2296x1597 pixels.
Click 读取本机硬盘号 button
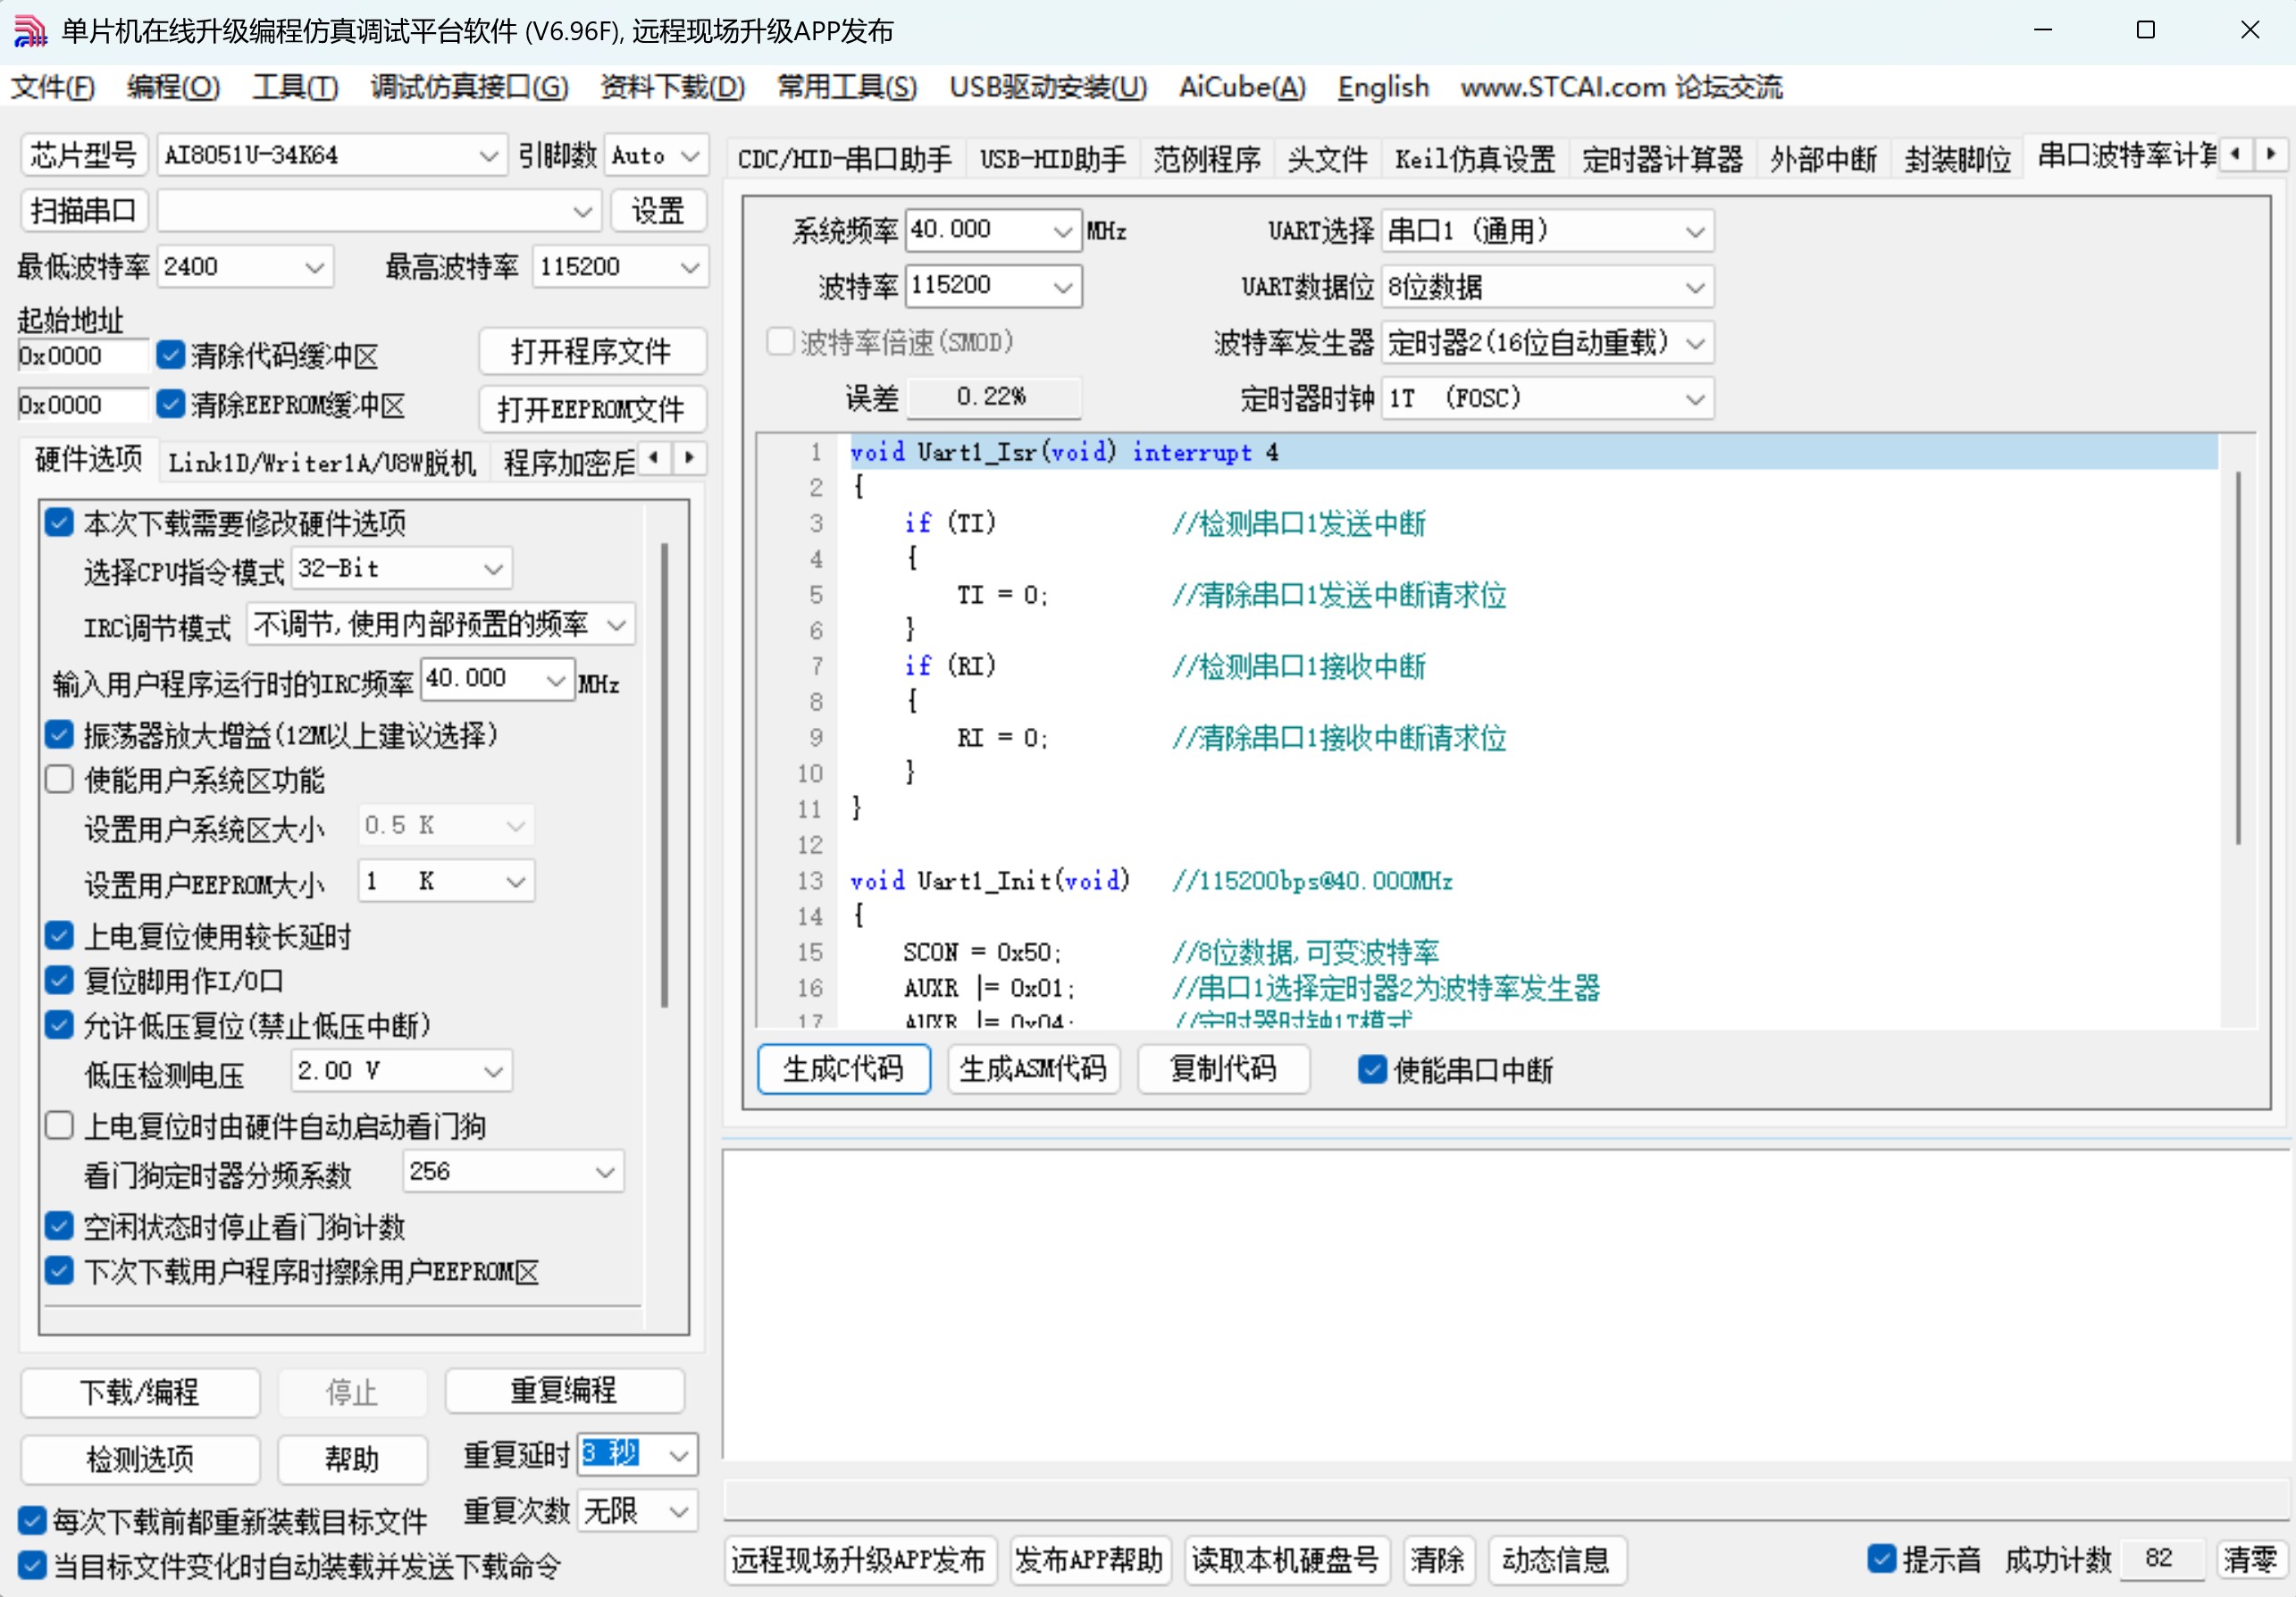tap(1286, 1560)
